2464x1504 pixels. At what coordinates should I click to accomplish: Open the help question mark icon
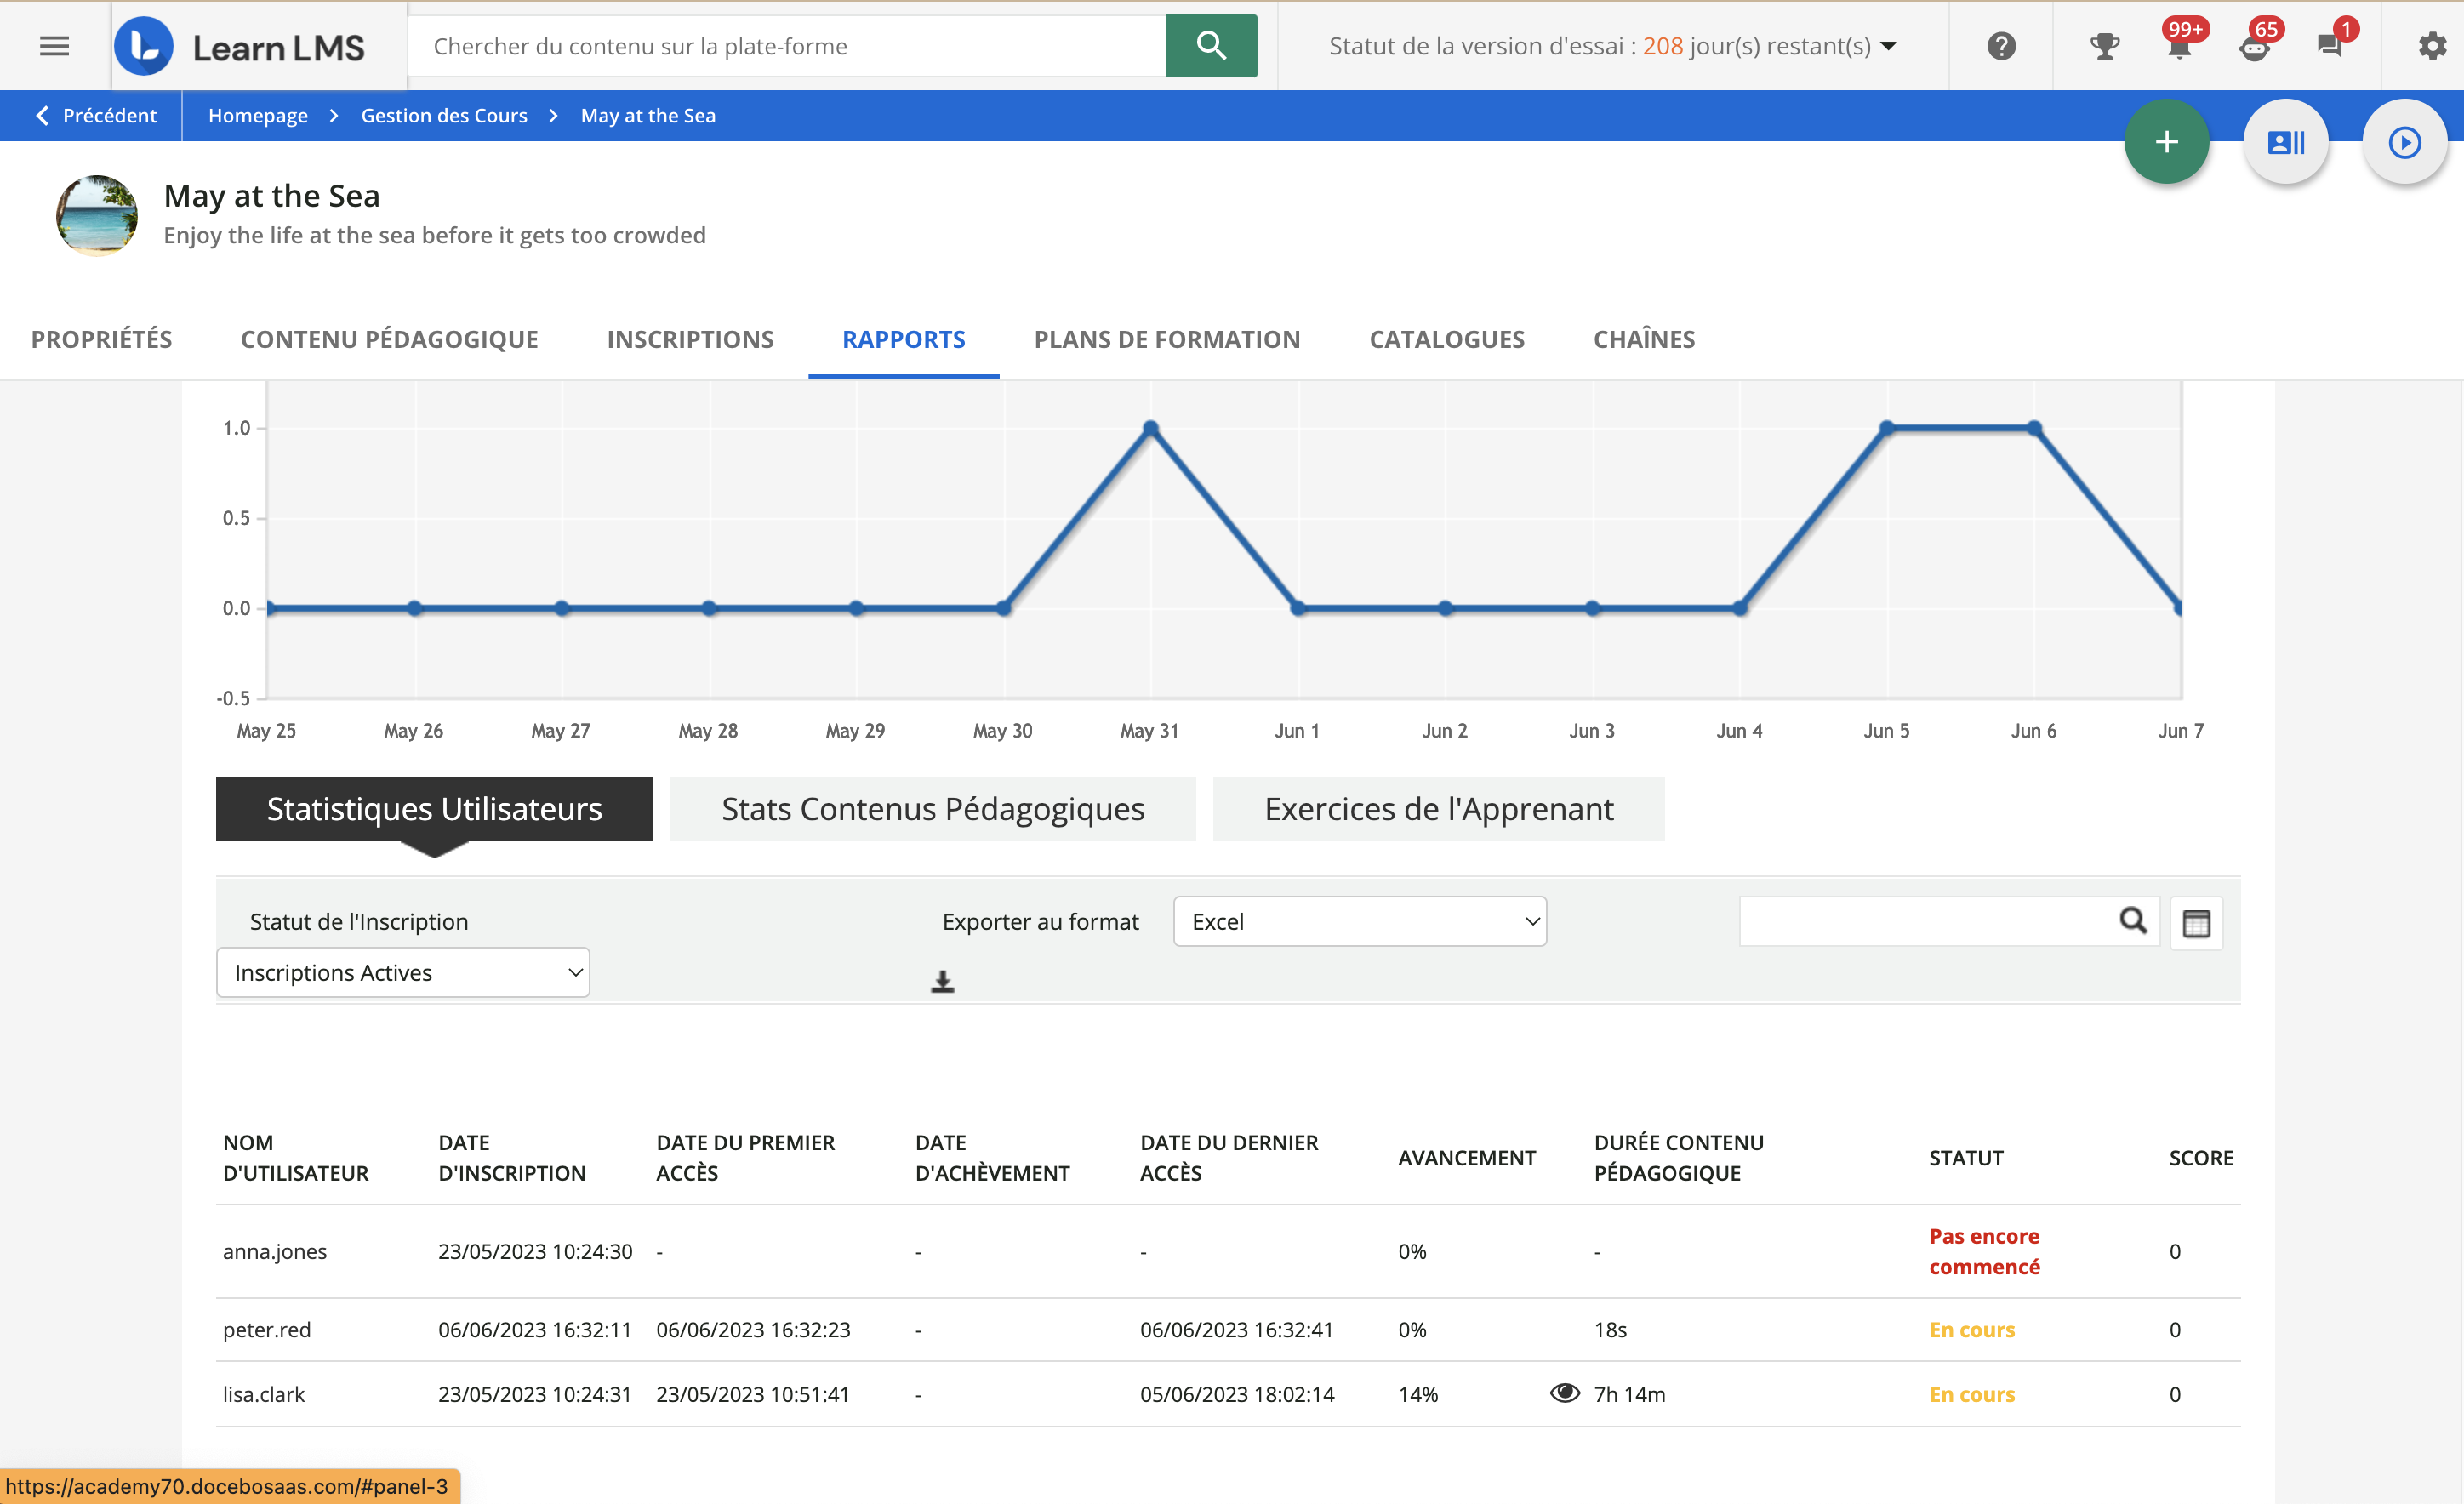[2001, 46]
